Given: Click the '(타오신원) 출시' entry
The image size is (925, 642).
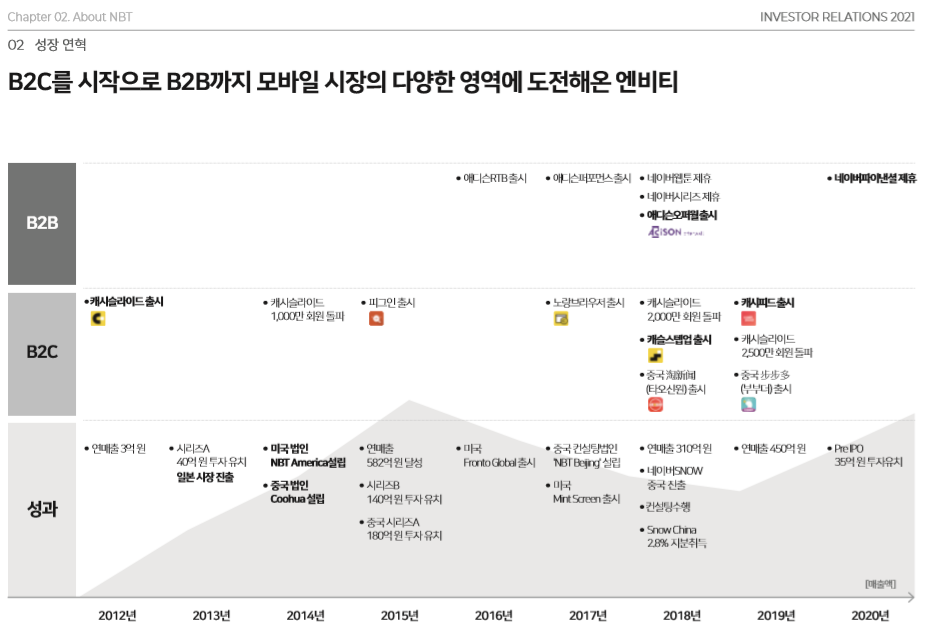Looking at the screenshot, I should pyautogui.click(x=675, y=389).
